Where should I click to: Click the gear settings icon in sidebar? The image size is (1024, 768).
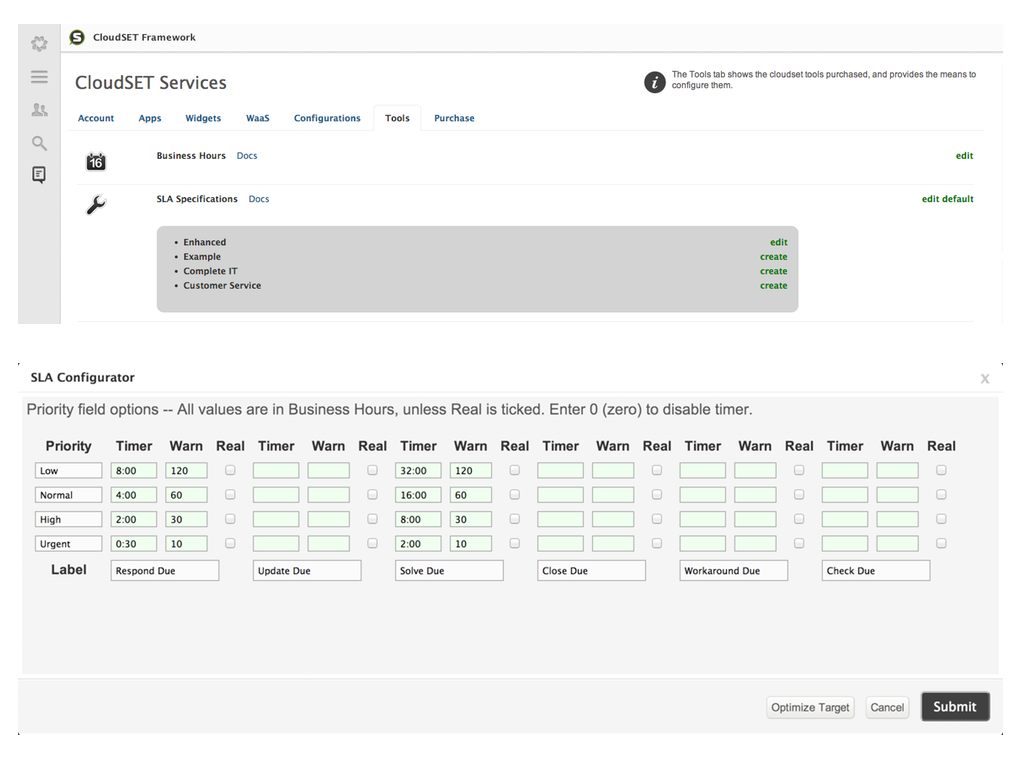(x=39, y=44)
